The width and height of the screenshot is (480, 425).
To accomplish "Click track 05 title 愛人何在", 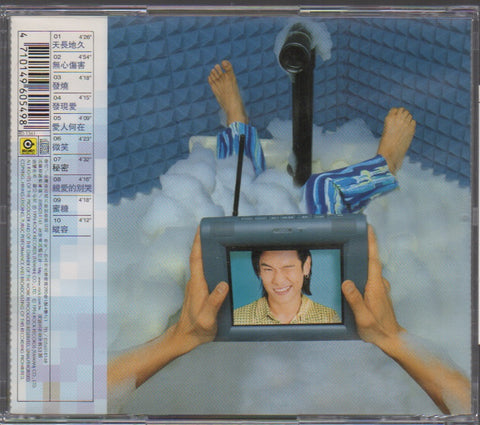I will click(x=69, y=127).
